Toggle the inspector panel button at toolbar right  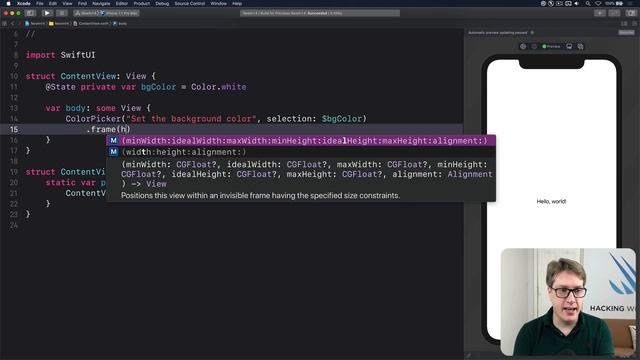pyautogui.click(x=631, y=13)
